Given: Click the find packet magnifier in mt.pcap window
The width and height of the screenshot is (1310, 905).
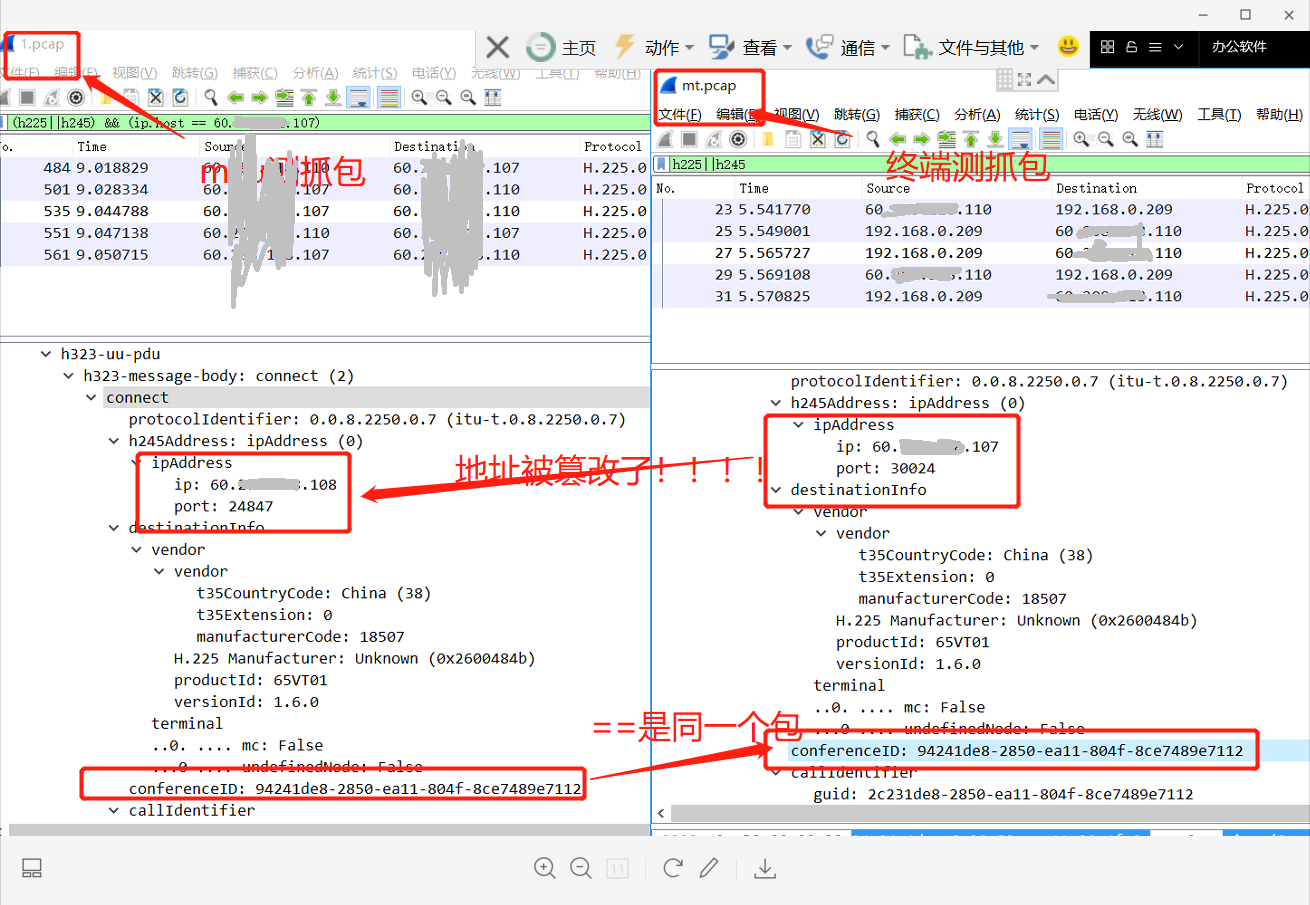Looking at the screenshot, I should pos(873,139).
